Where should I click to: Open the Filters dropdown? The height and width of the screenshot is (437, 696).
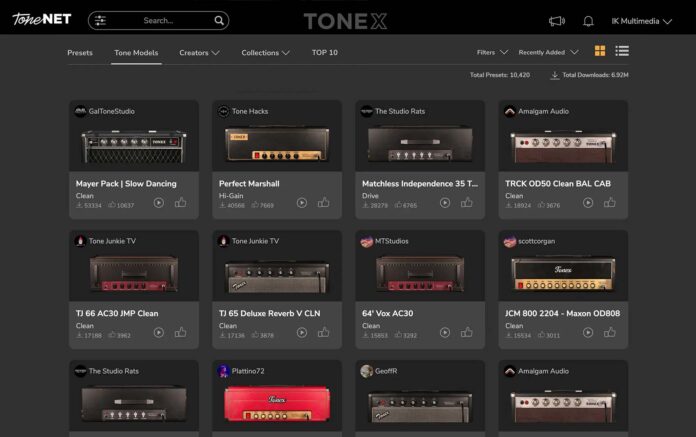492,52
